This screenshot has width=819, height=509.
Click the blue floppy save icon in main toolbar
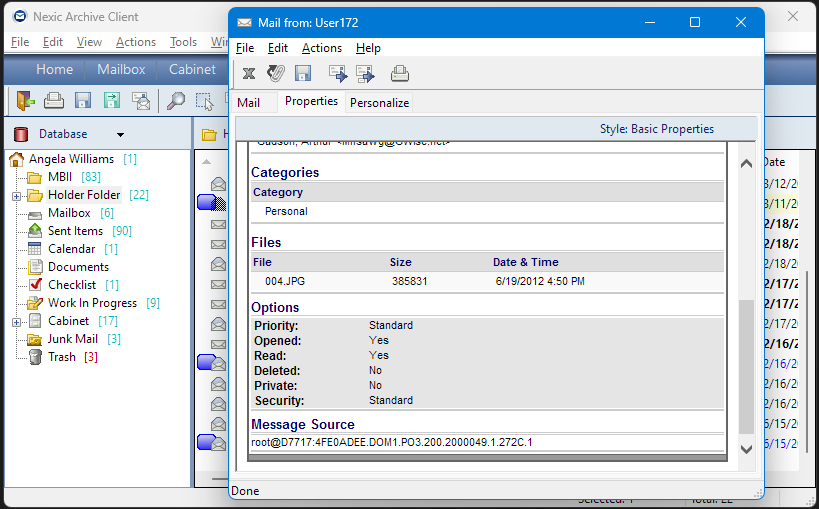pos(83,100)
